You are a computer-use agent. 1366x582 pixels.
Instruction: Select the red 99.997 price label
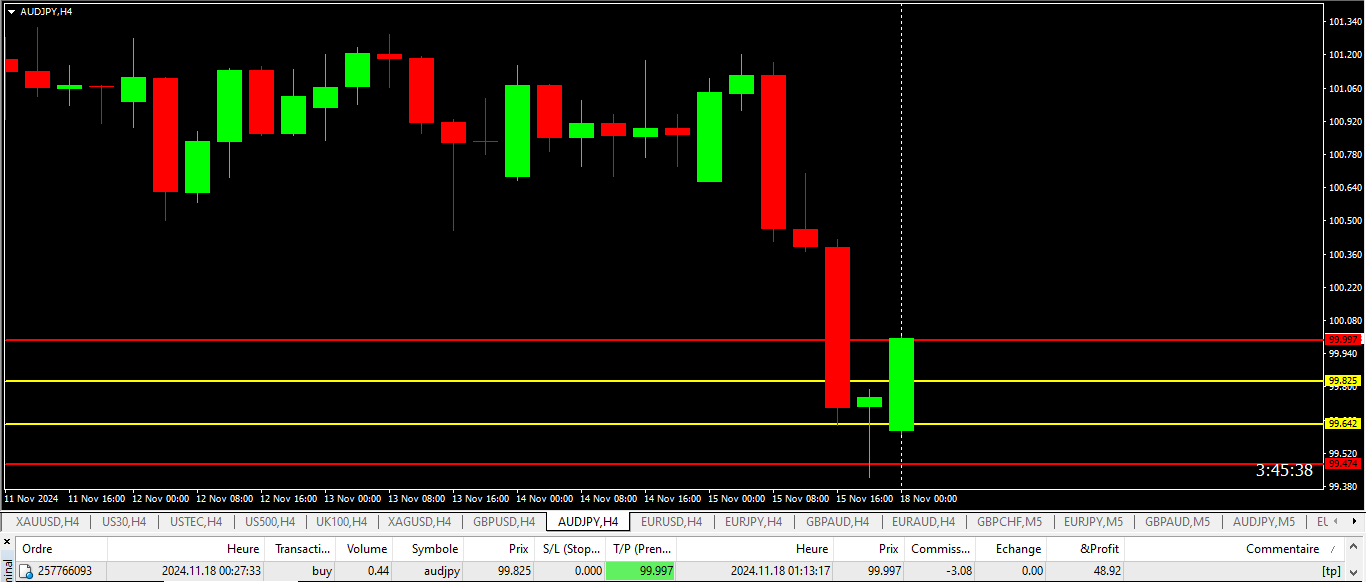click(x=1343, y=340)
